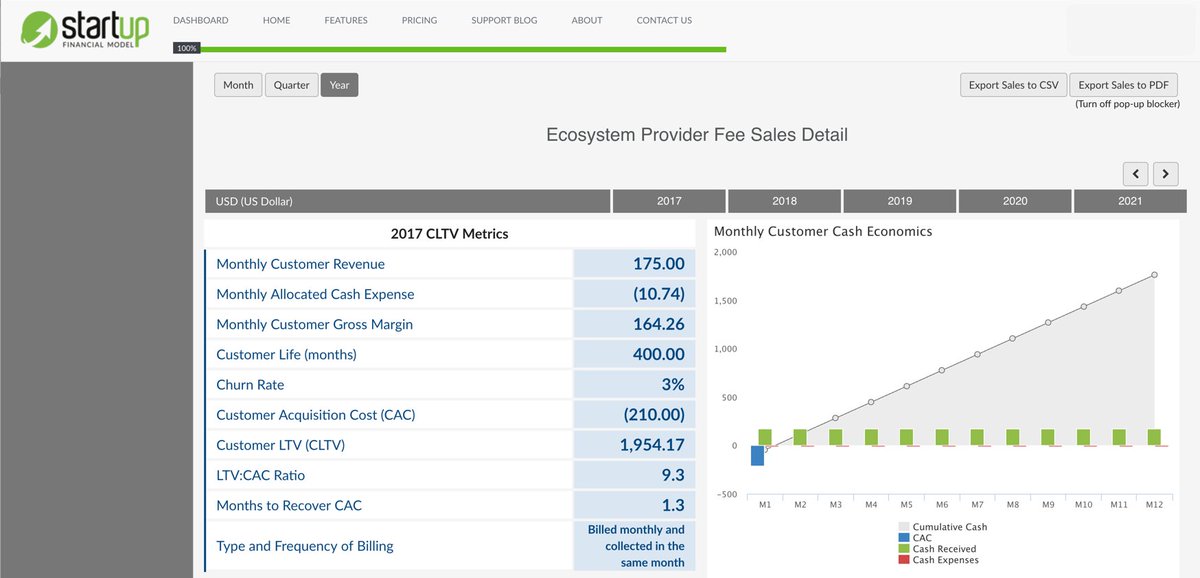Click the 164.26 gross margin value
Screen dimensions: 1200x578
point(659,324)
